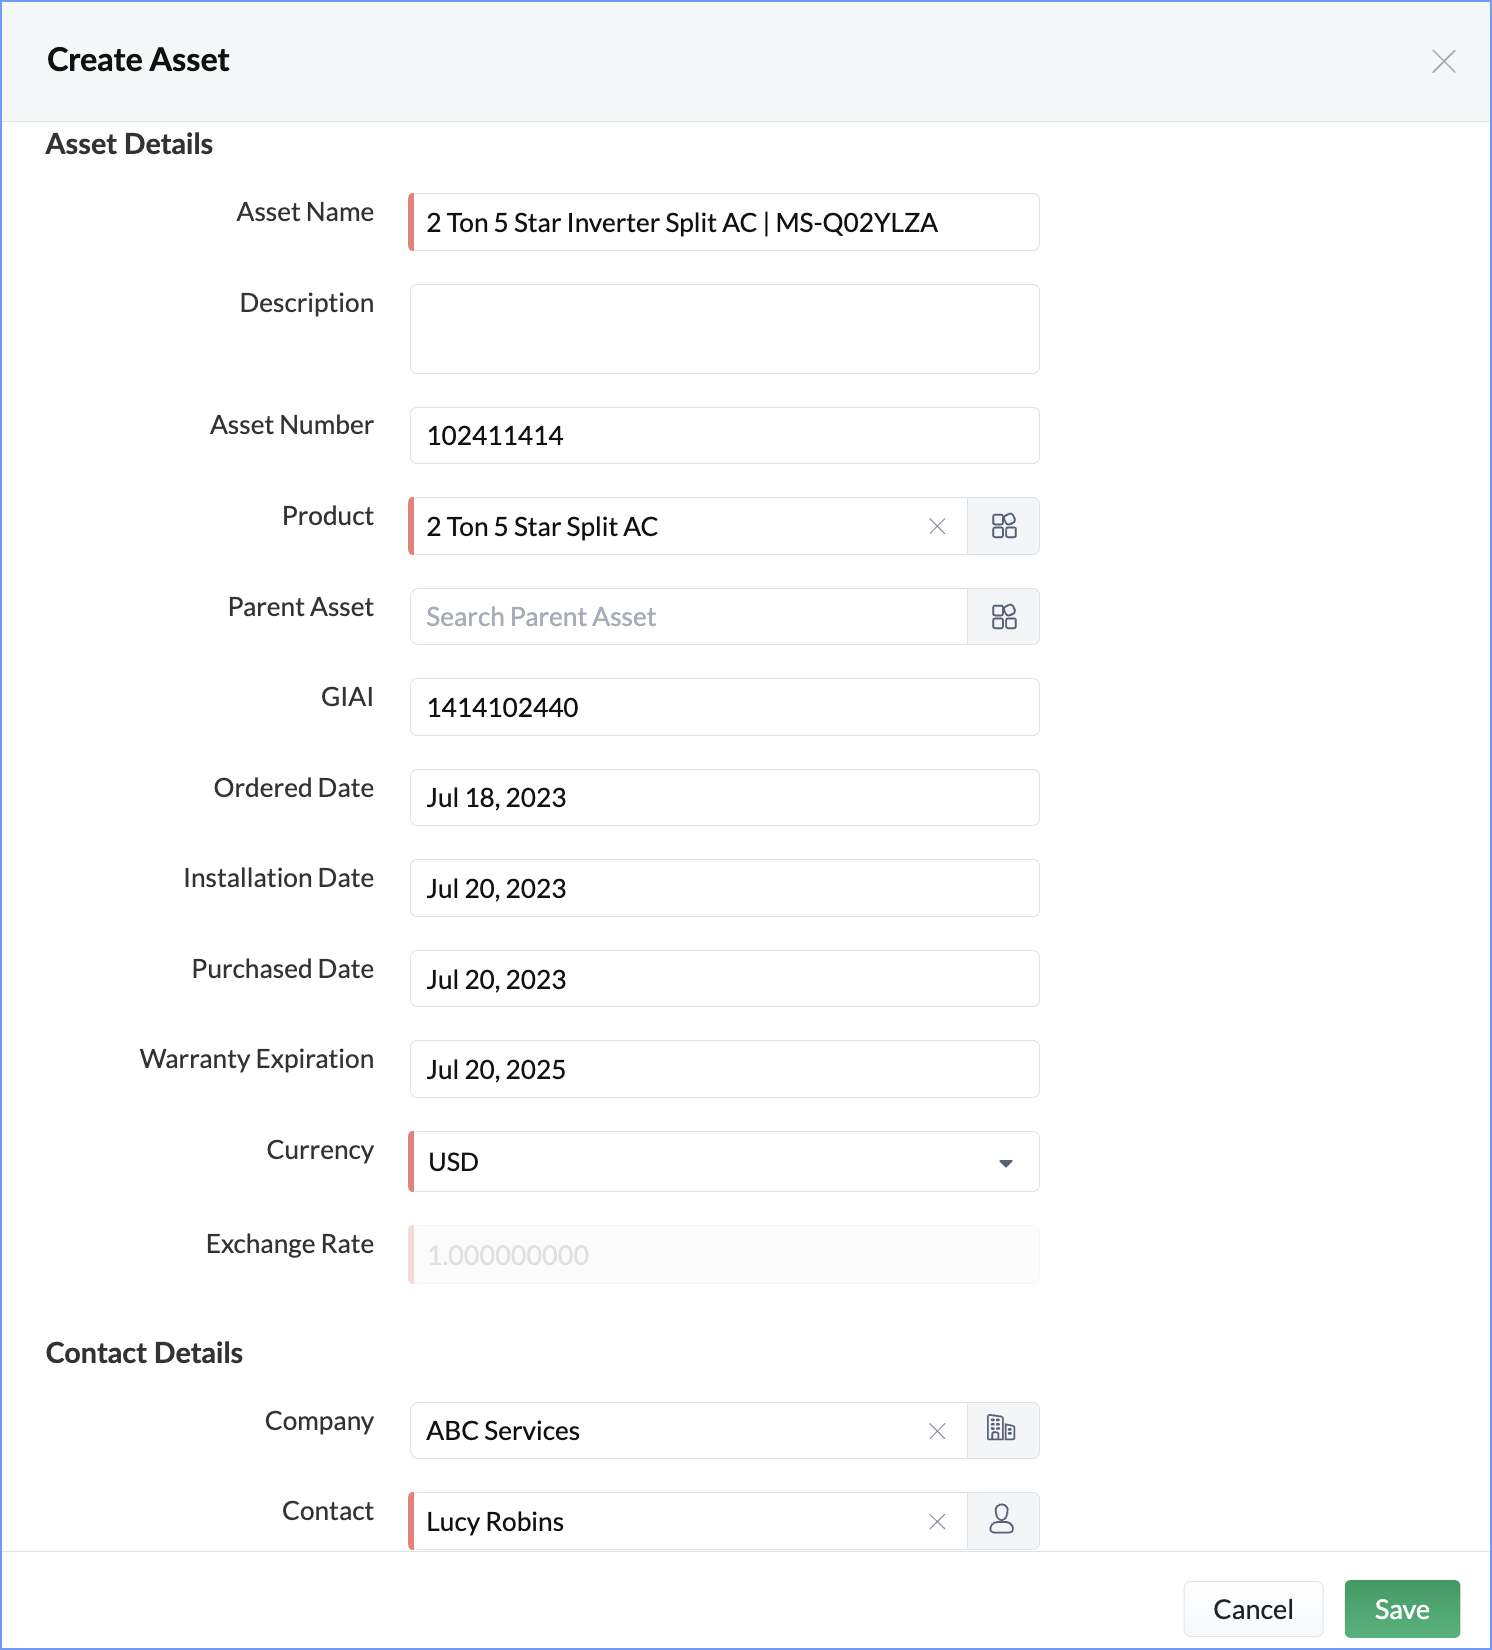Open the Warranty Expiration date field
Screen dimensions: 1492x1650
[x=724, y=1069]
